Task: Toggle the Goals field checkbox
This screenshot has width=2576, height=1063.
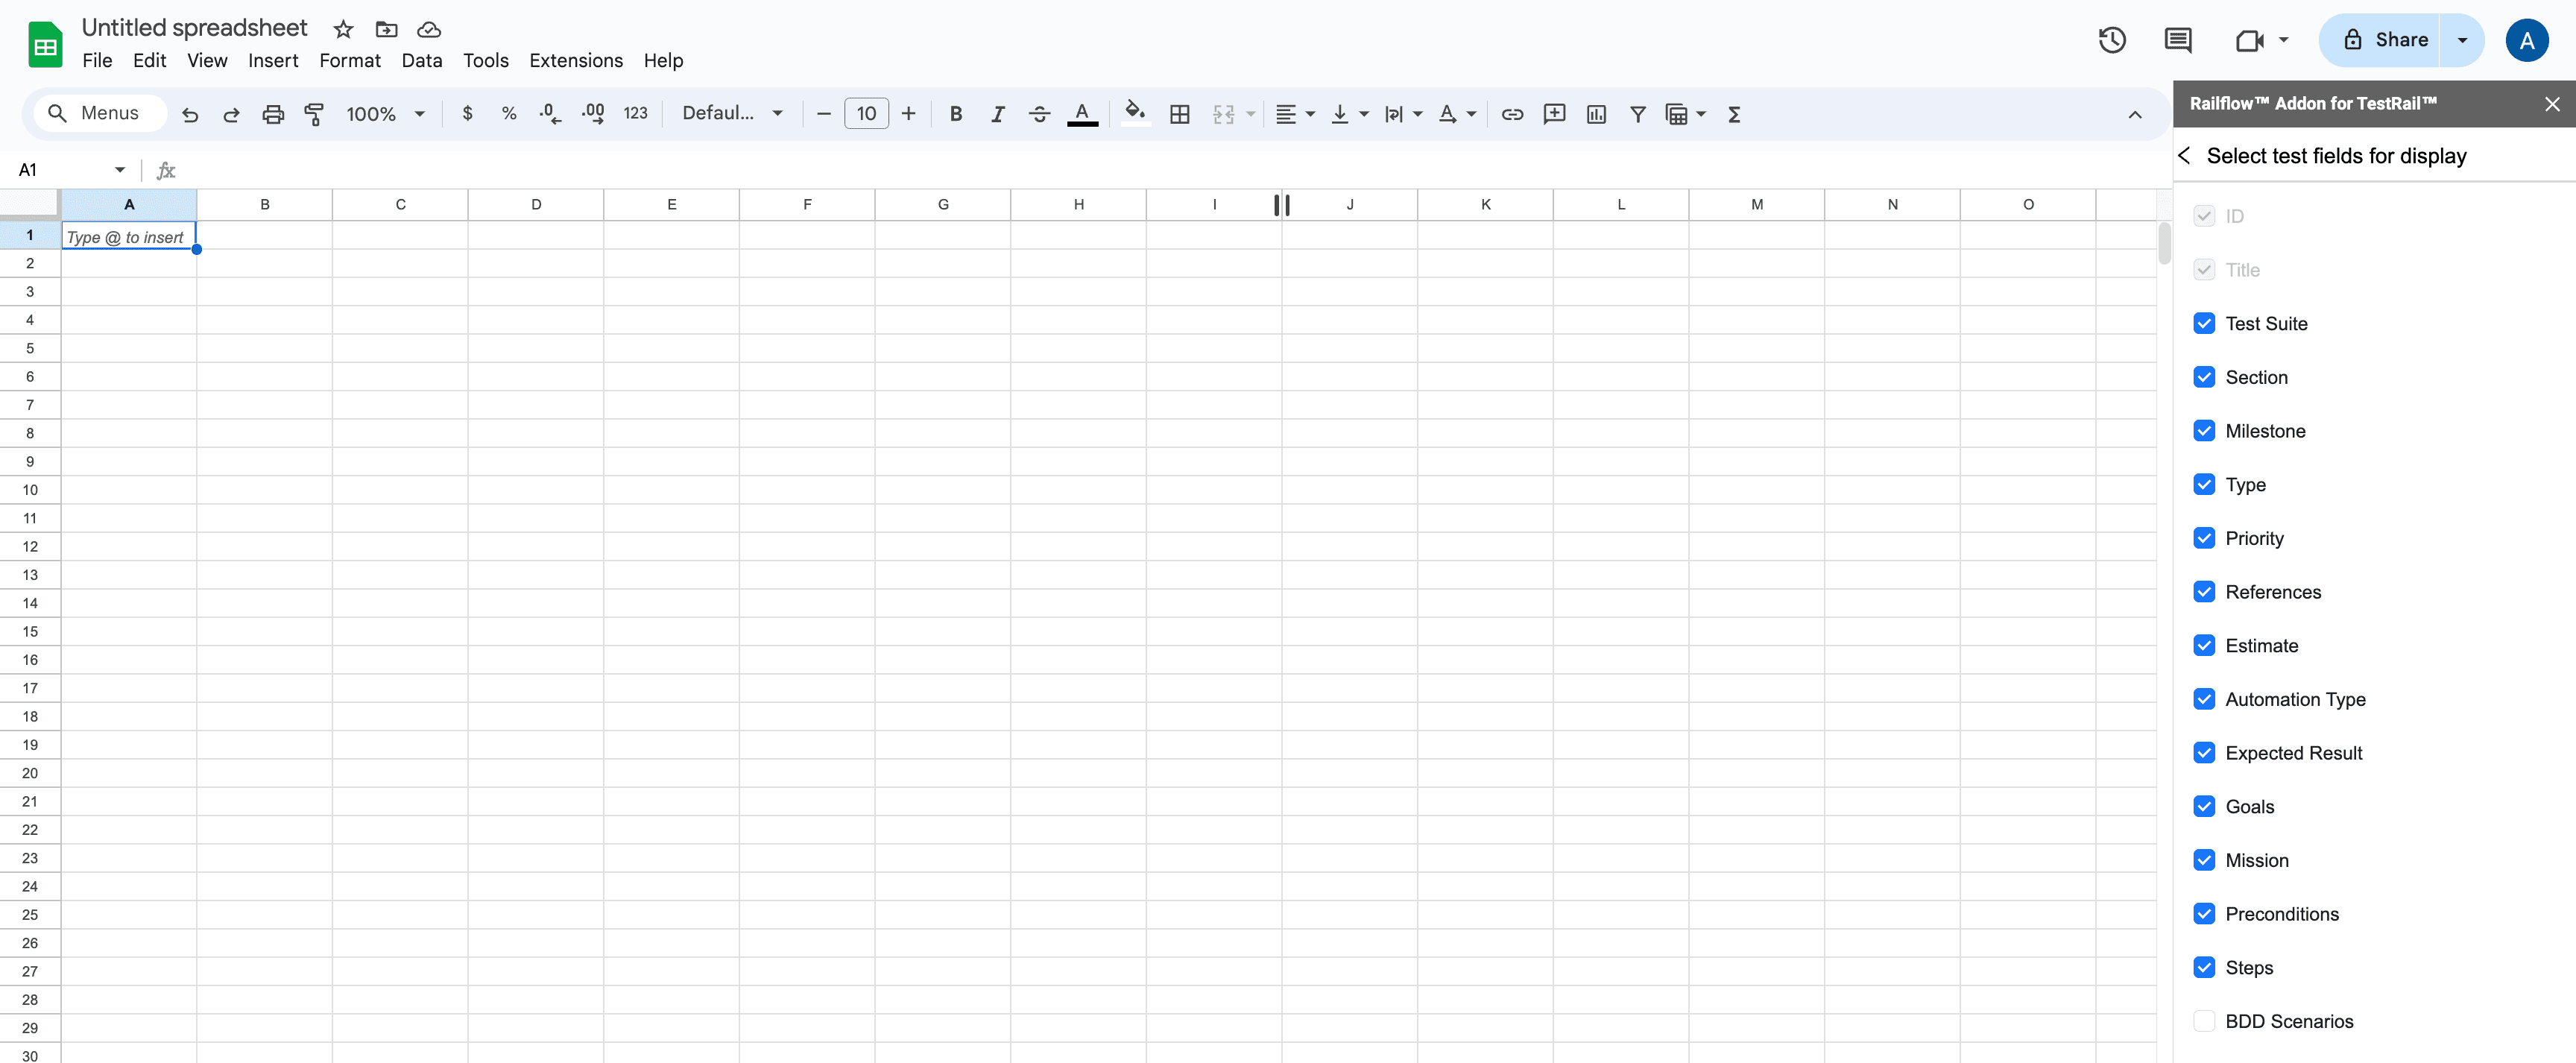Action: pyautogui.click(x=2204, y=806)
